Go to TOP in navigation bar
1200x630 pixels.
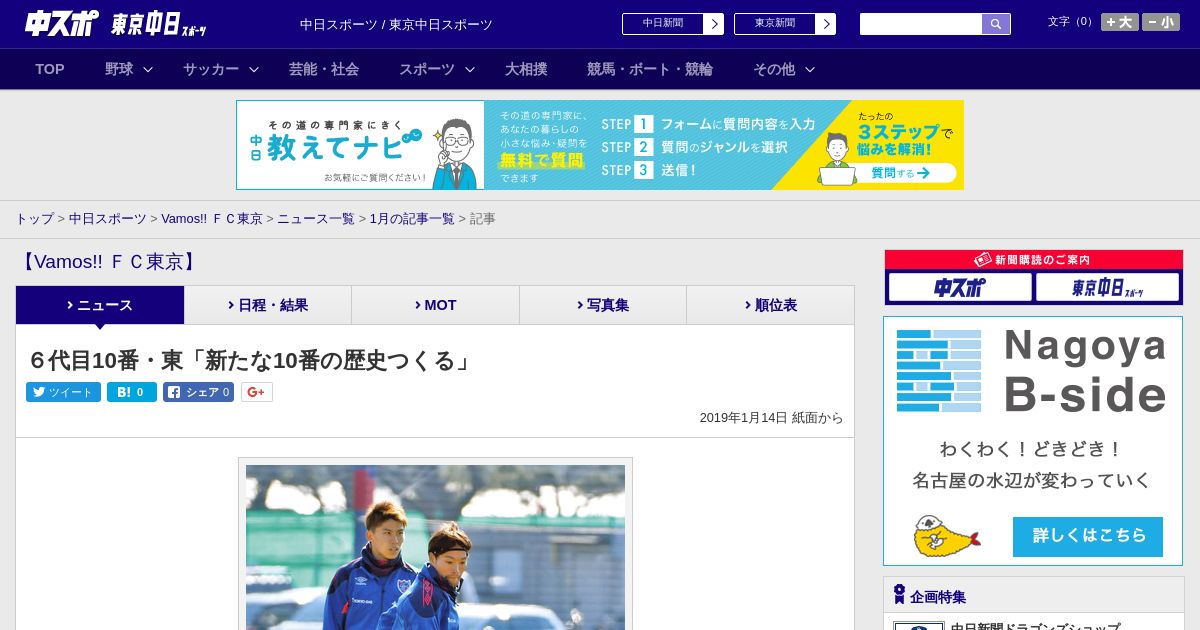[x=50, y=69]
